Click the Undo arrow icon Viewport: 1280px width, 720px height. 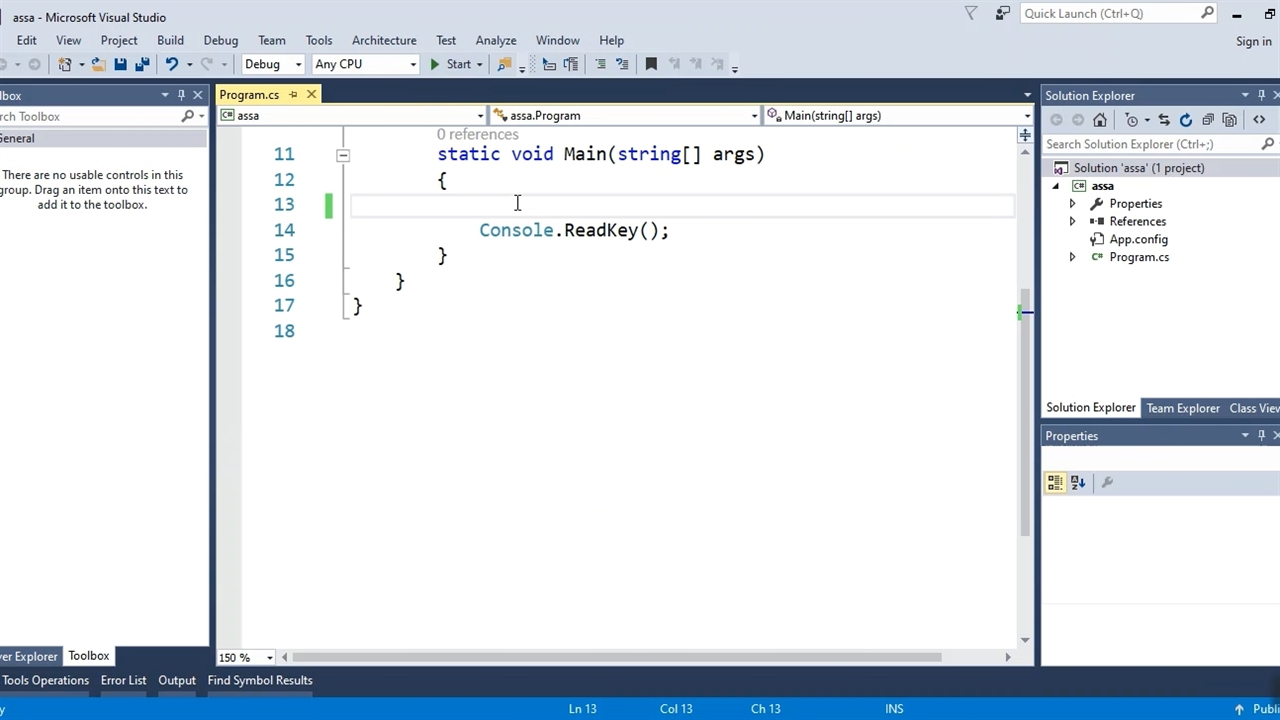click(x=172, y=64)
